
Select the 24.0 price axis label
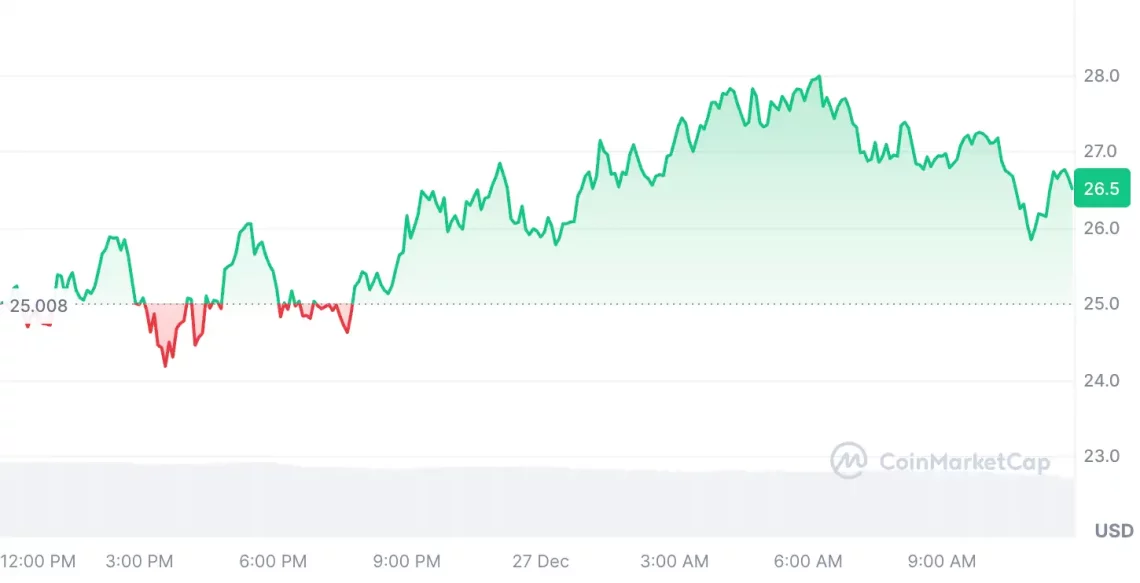(1101, 381)
